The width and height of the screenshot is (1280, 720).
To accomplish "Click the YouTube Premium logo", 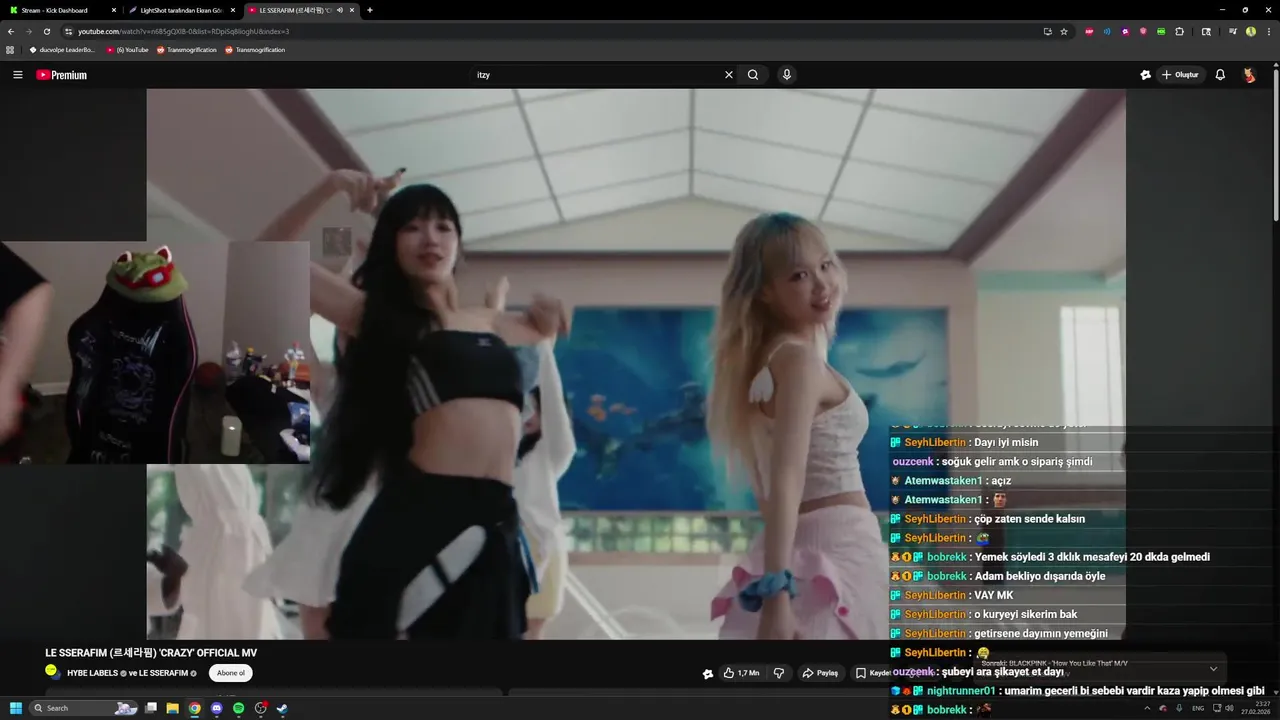I will 62,75.
